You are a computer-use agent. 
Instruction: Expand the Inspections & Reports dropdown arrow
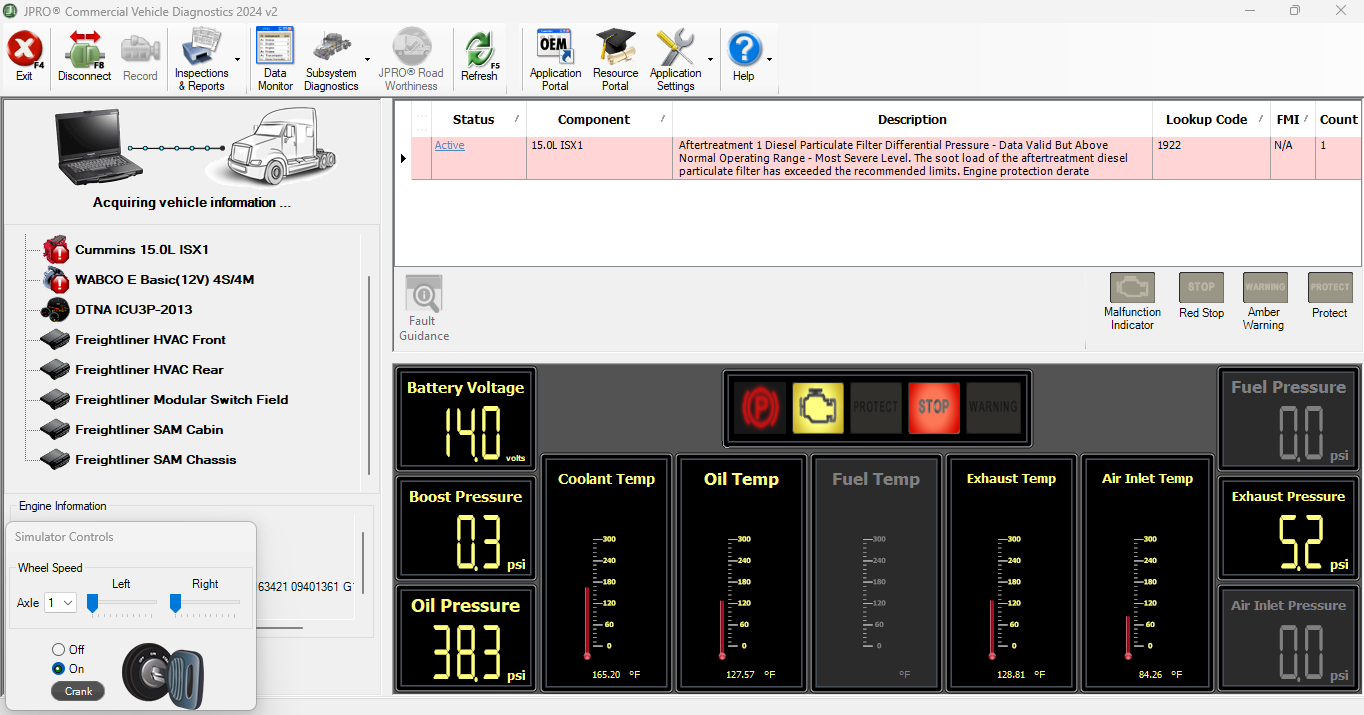click(237, 60)
